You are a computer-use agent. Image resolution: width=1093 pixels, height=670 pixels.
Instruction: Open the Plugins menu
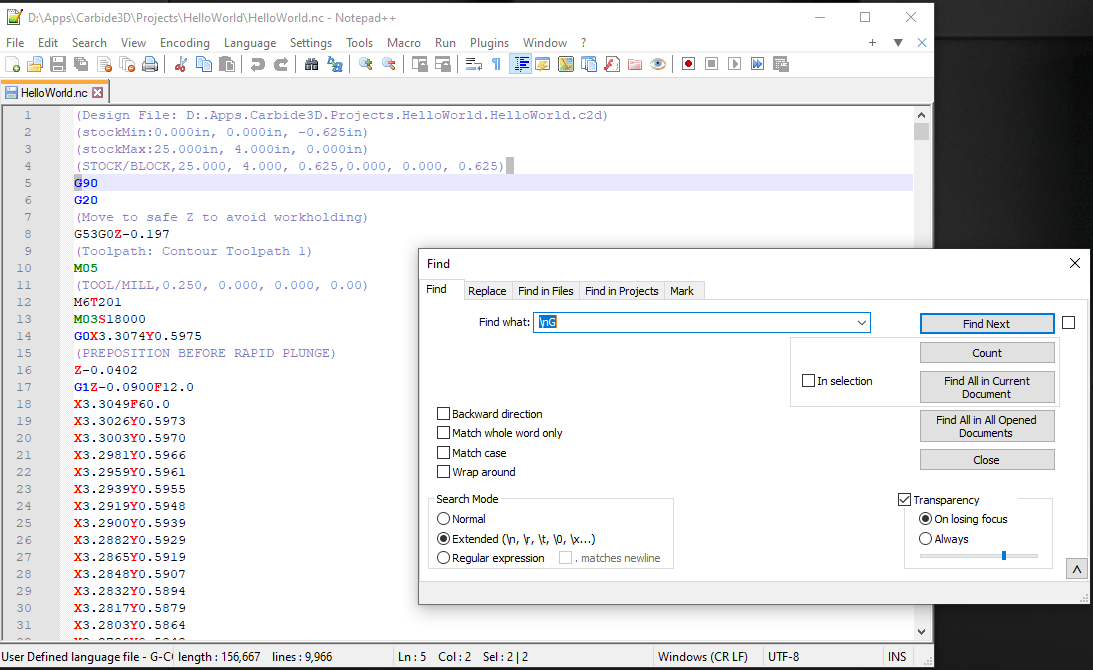489,43
